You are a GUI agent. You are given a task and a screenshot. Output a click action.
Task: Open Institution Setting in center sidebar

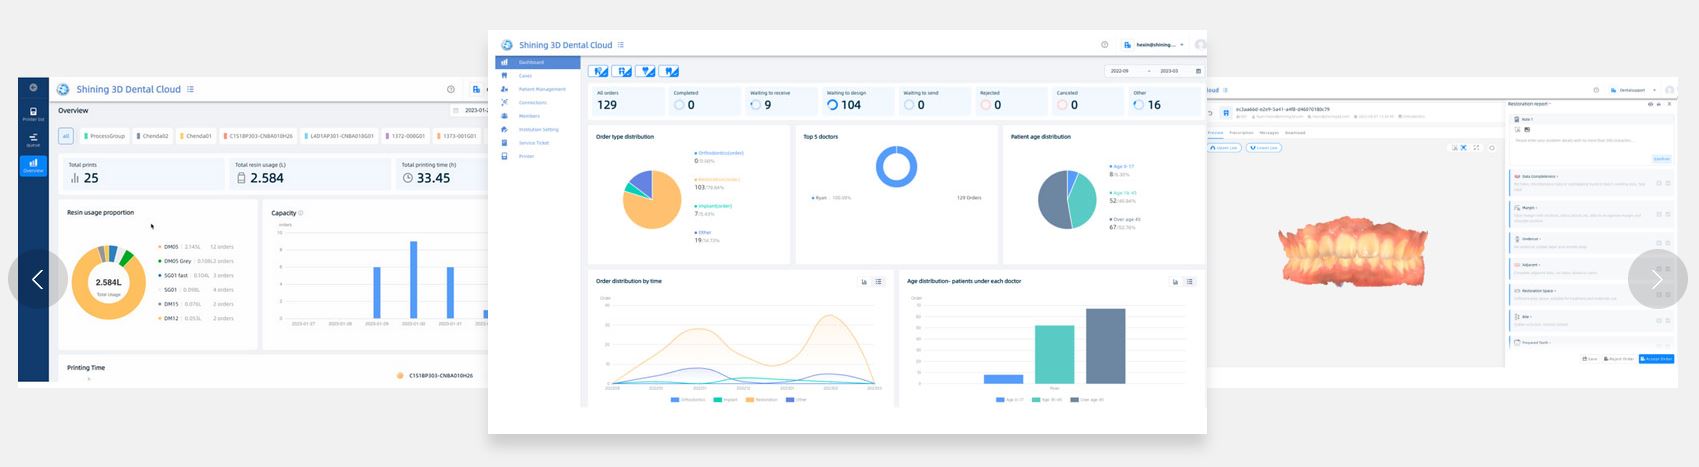tap(538, 129)
